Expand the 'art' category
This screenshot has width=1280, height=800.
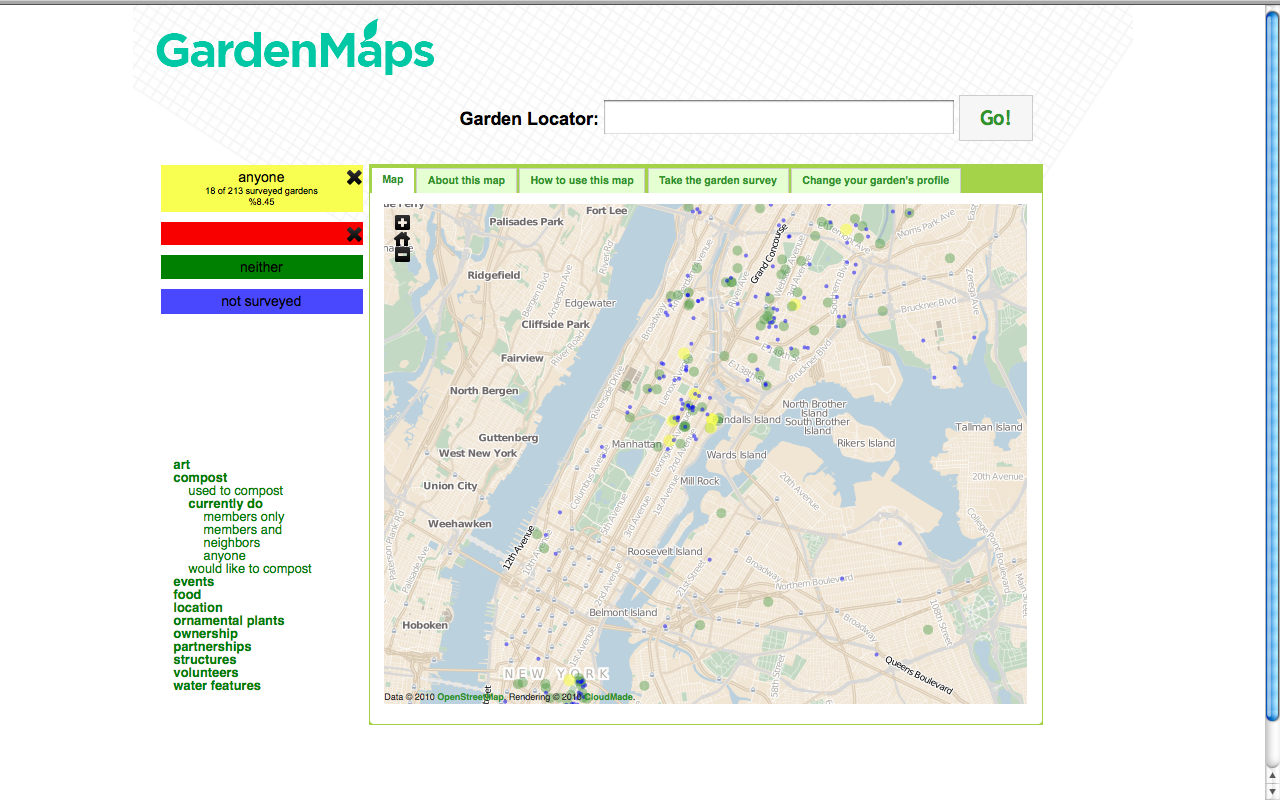point(181,465)
